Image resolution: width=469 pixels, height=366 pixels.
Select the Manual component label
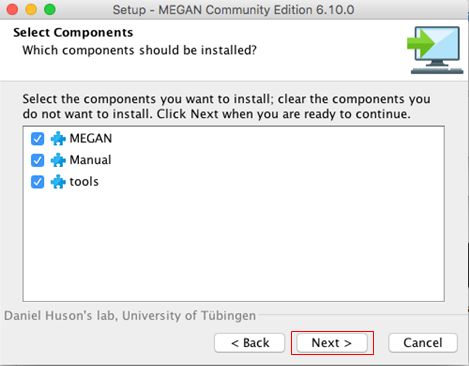[90, 160]
